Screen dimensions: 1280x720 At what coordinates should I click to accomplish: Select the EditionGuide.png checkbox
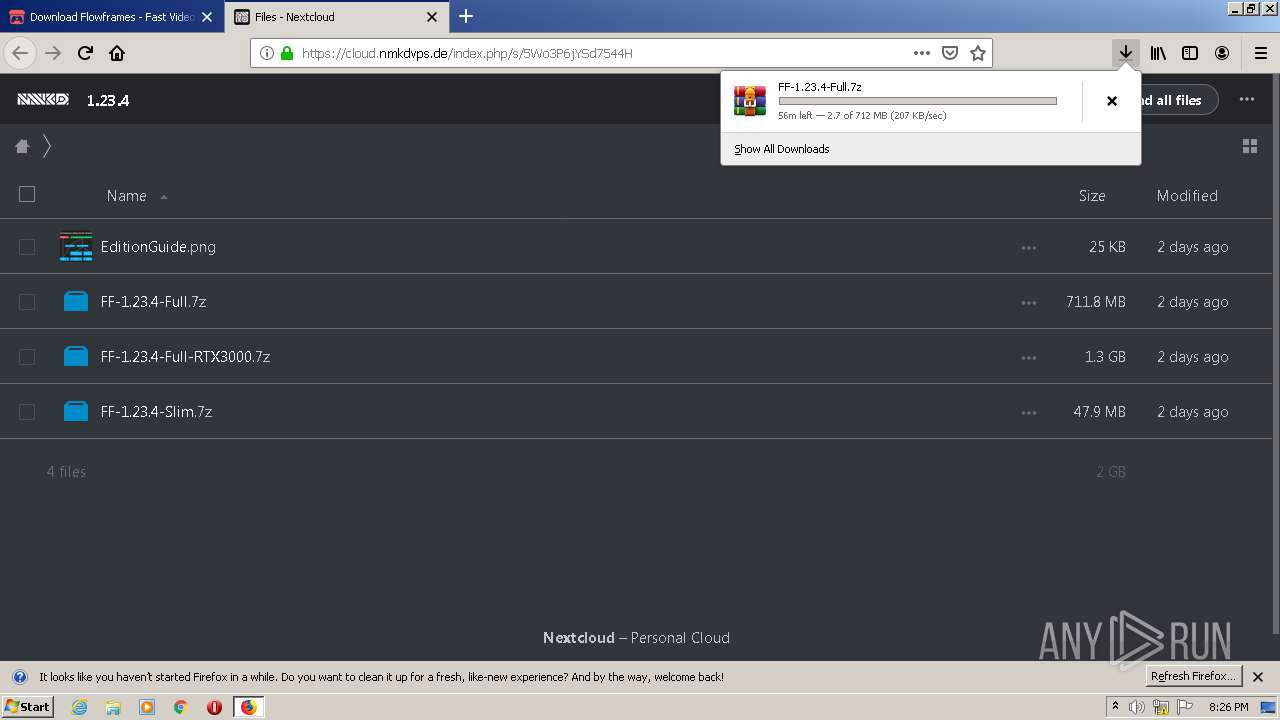tap(27, 247)
